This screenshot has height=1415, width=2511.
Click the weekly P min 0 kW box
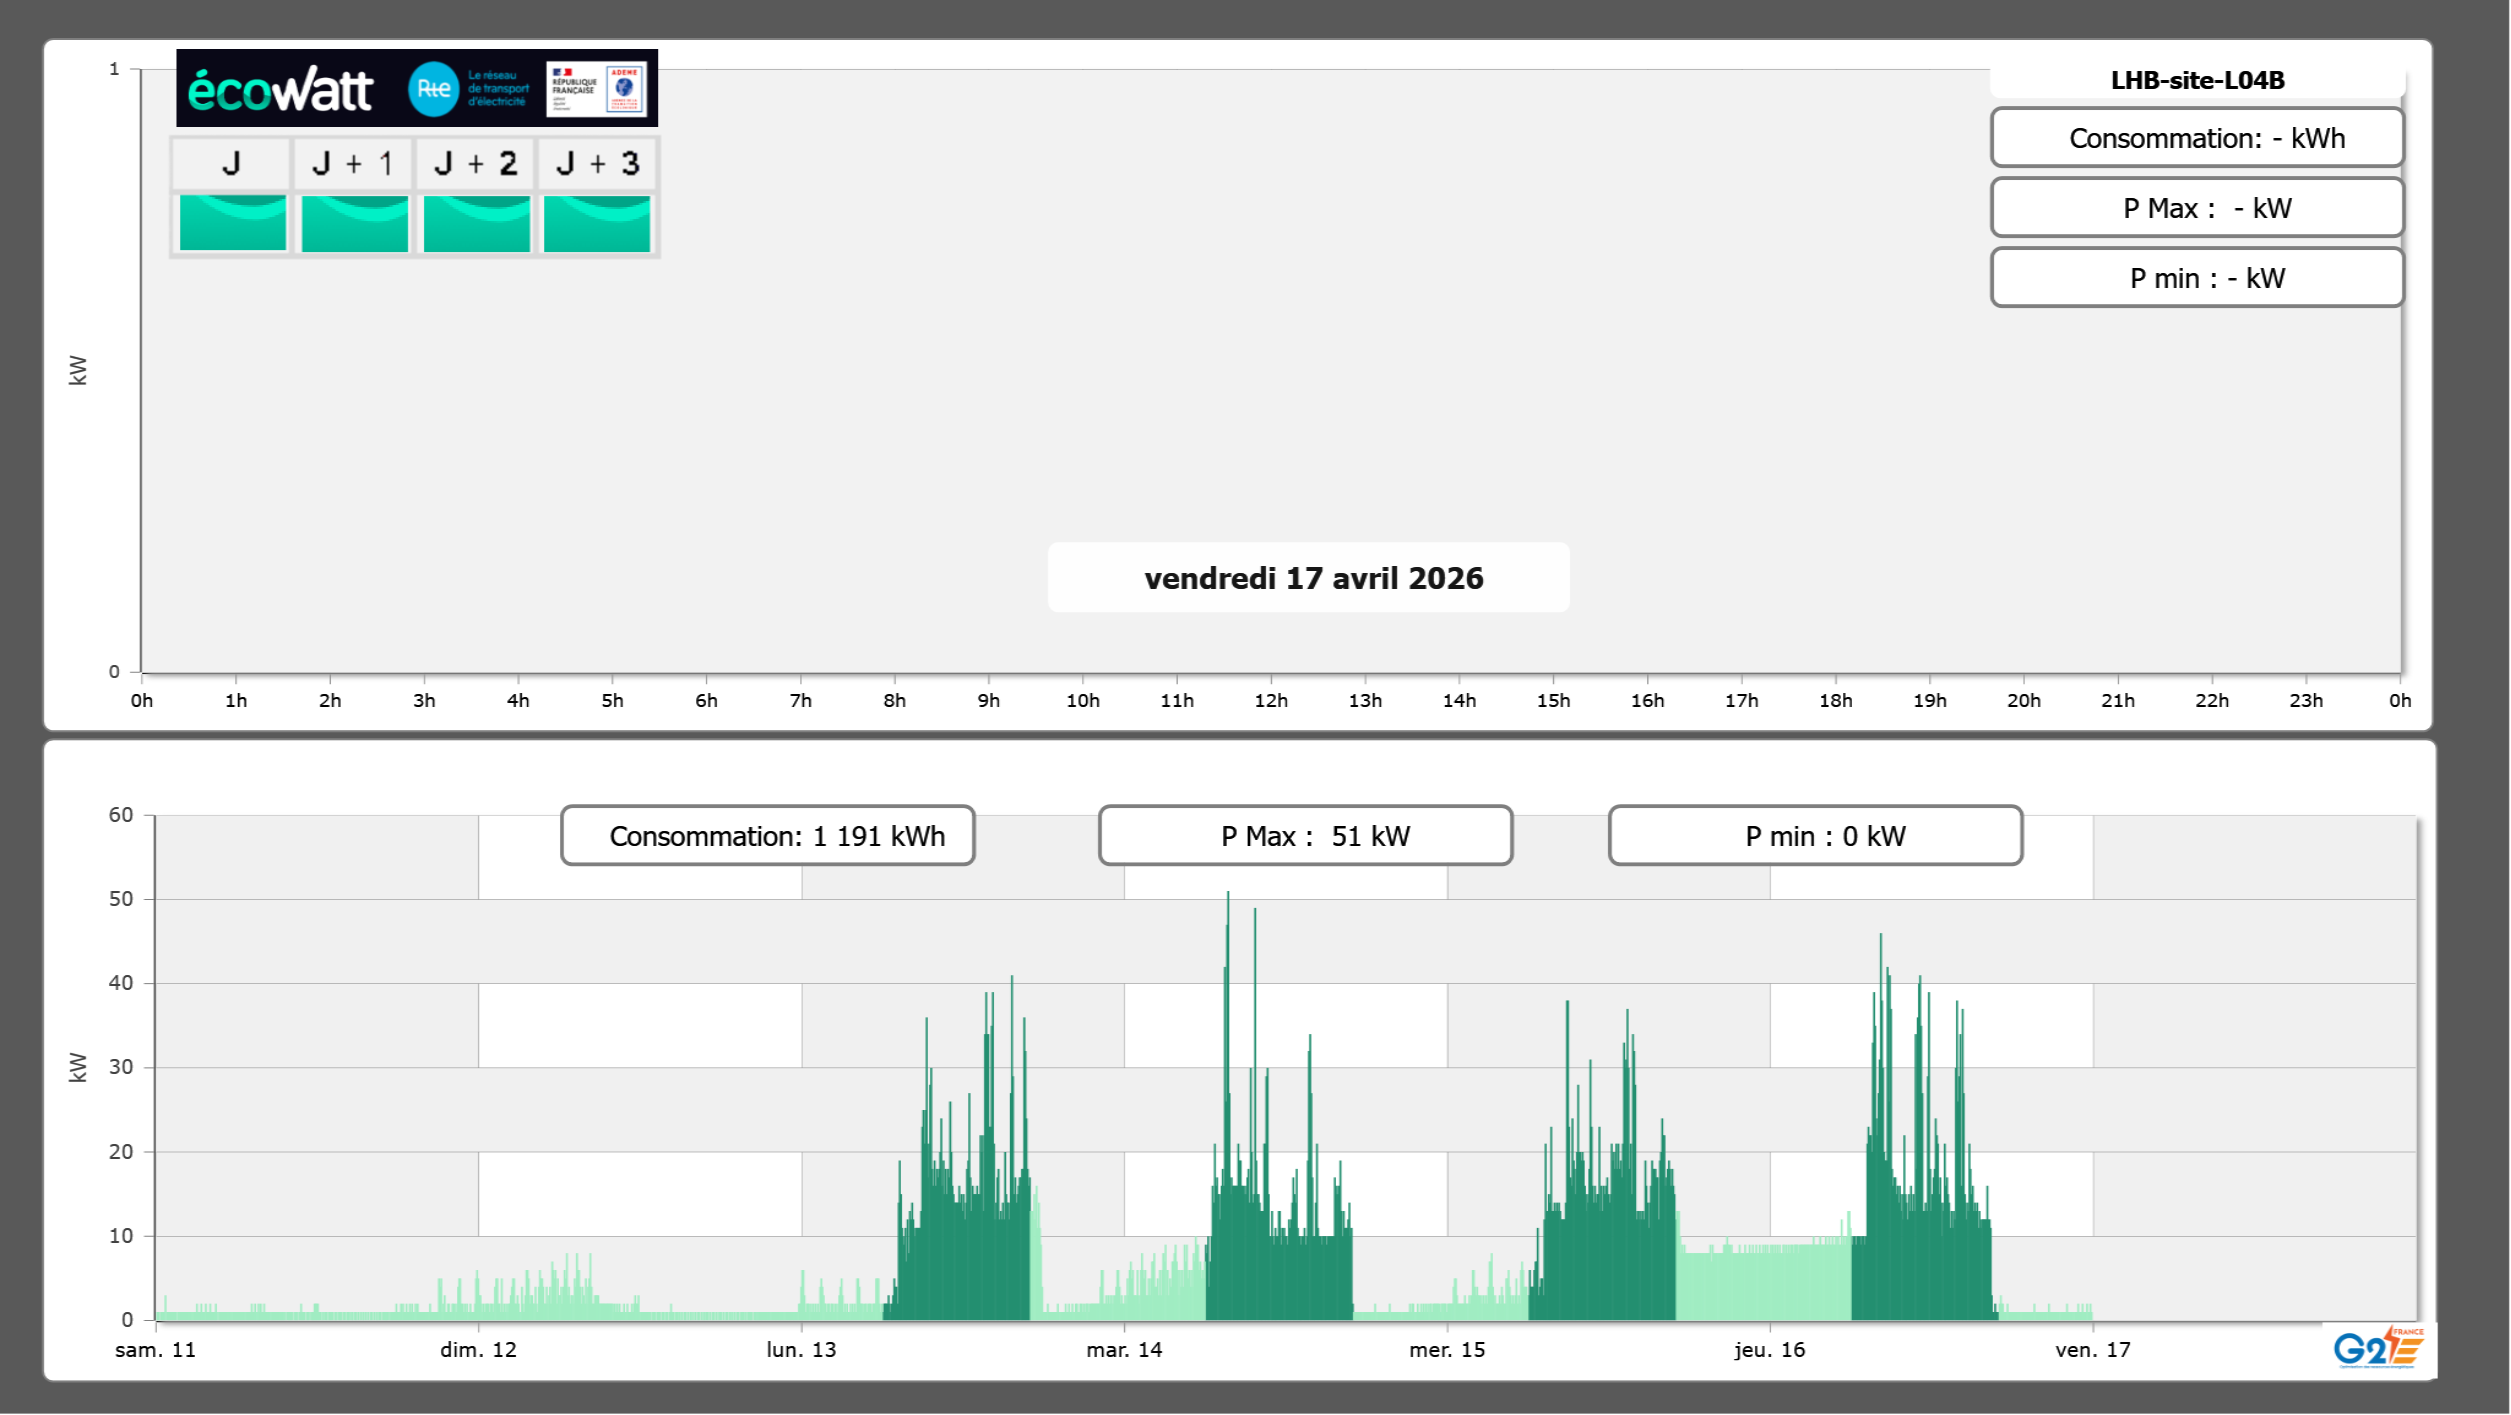(1815, 836)
